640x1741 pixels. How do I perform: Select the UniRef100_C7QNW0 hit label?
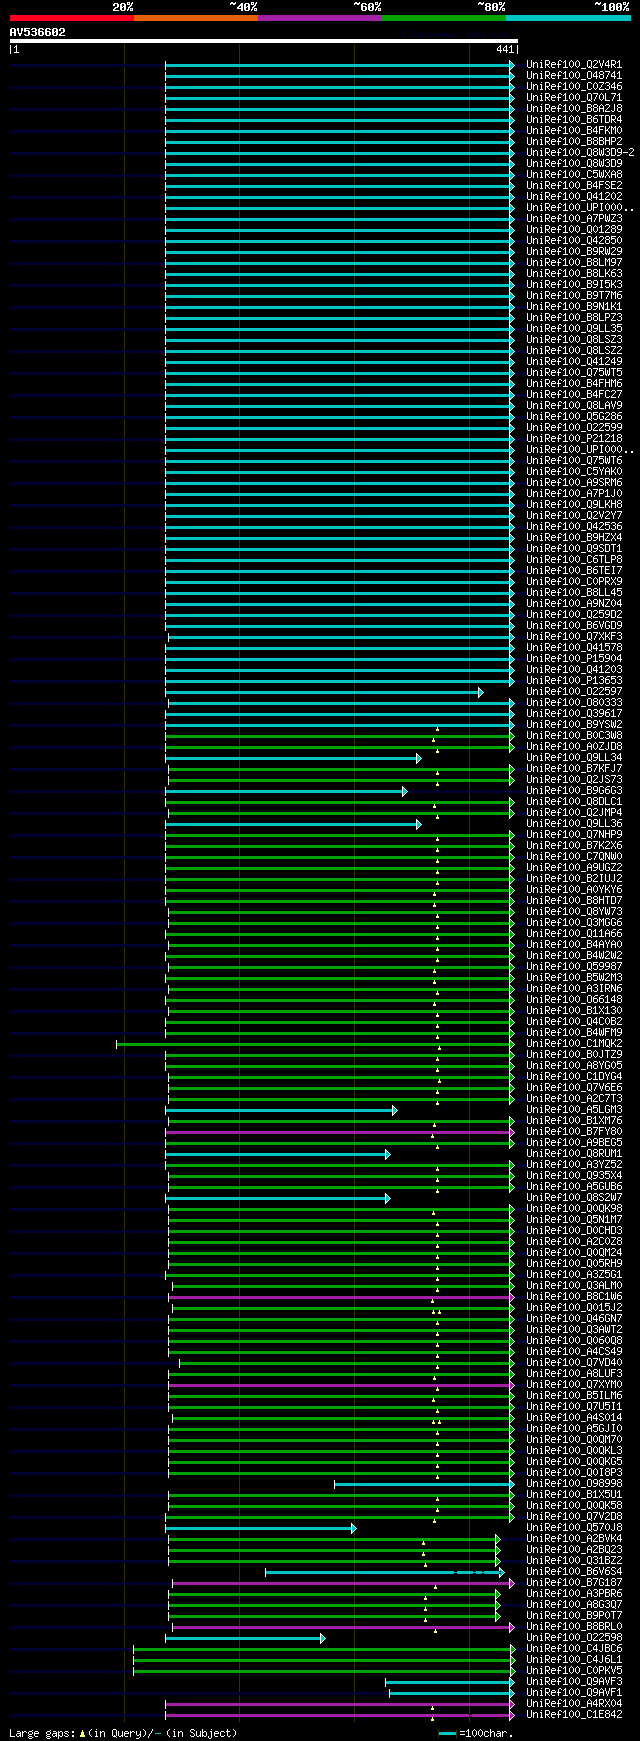[574, 856]
